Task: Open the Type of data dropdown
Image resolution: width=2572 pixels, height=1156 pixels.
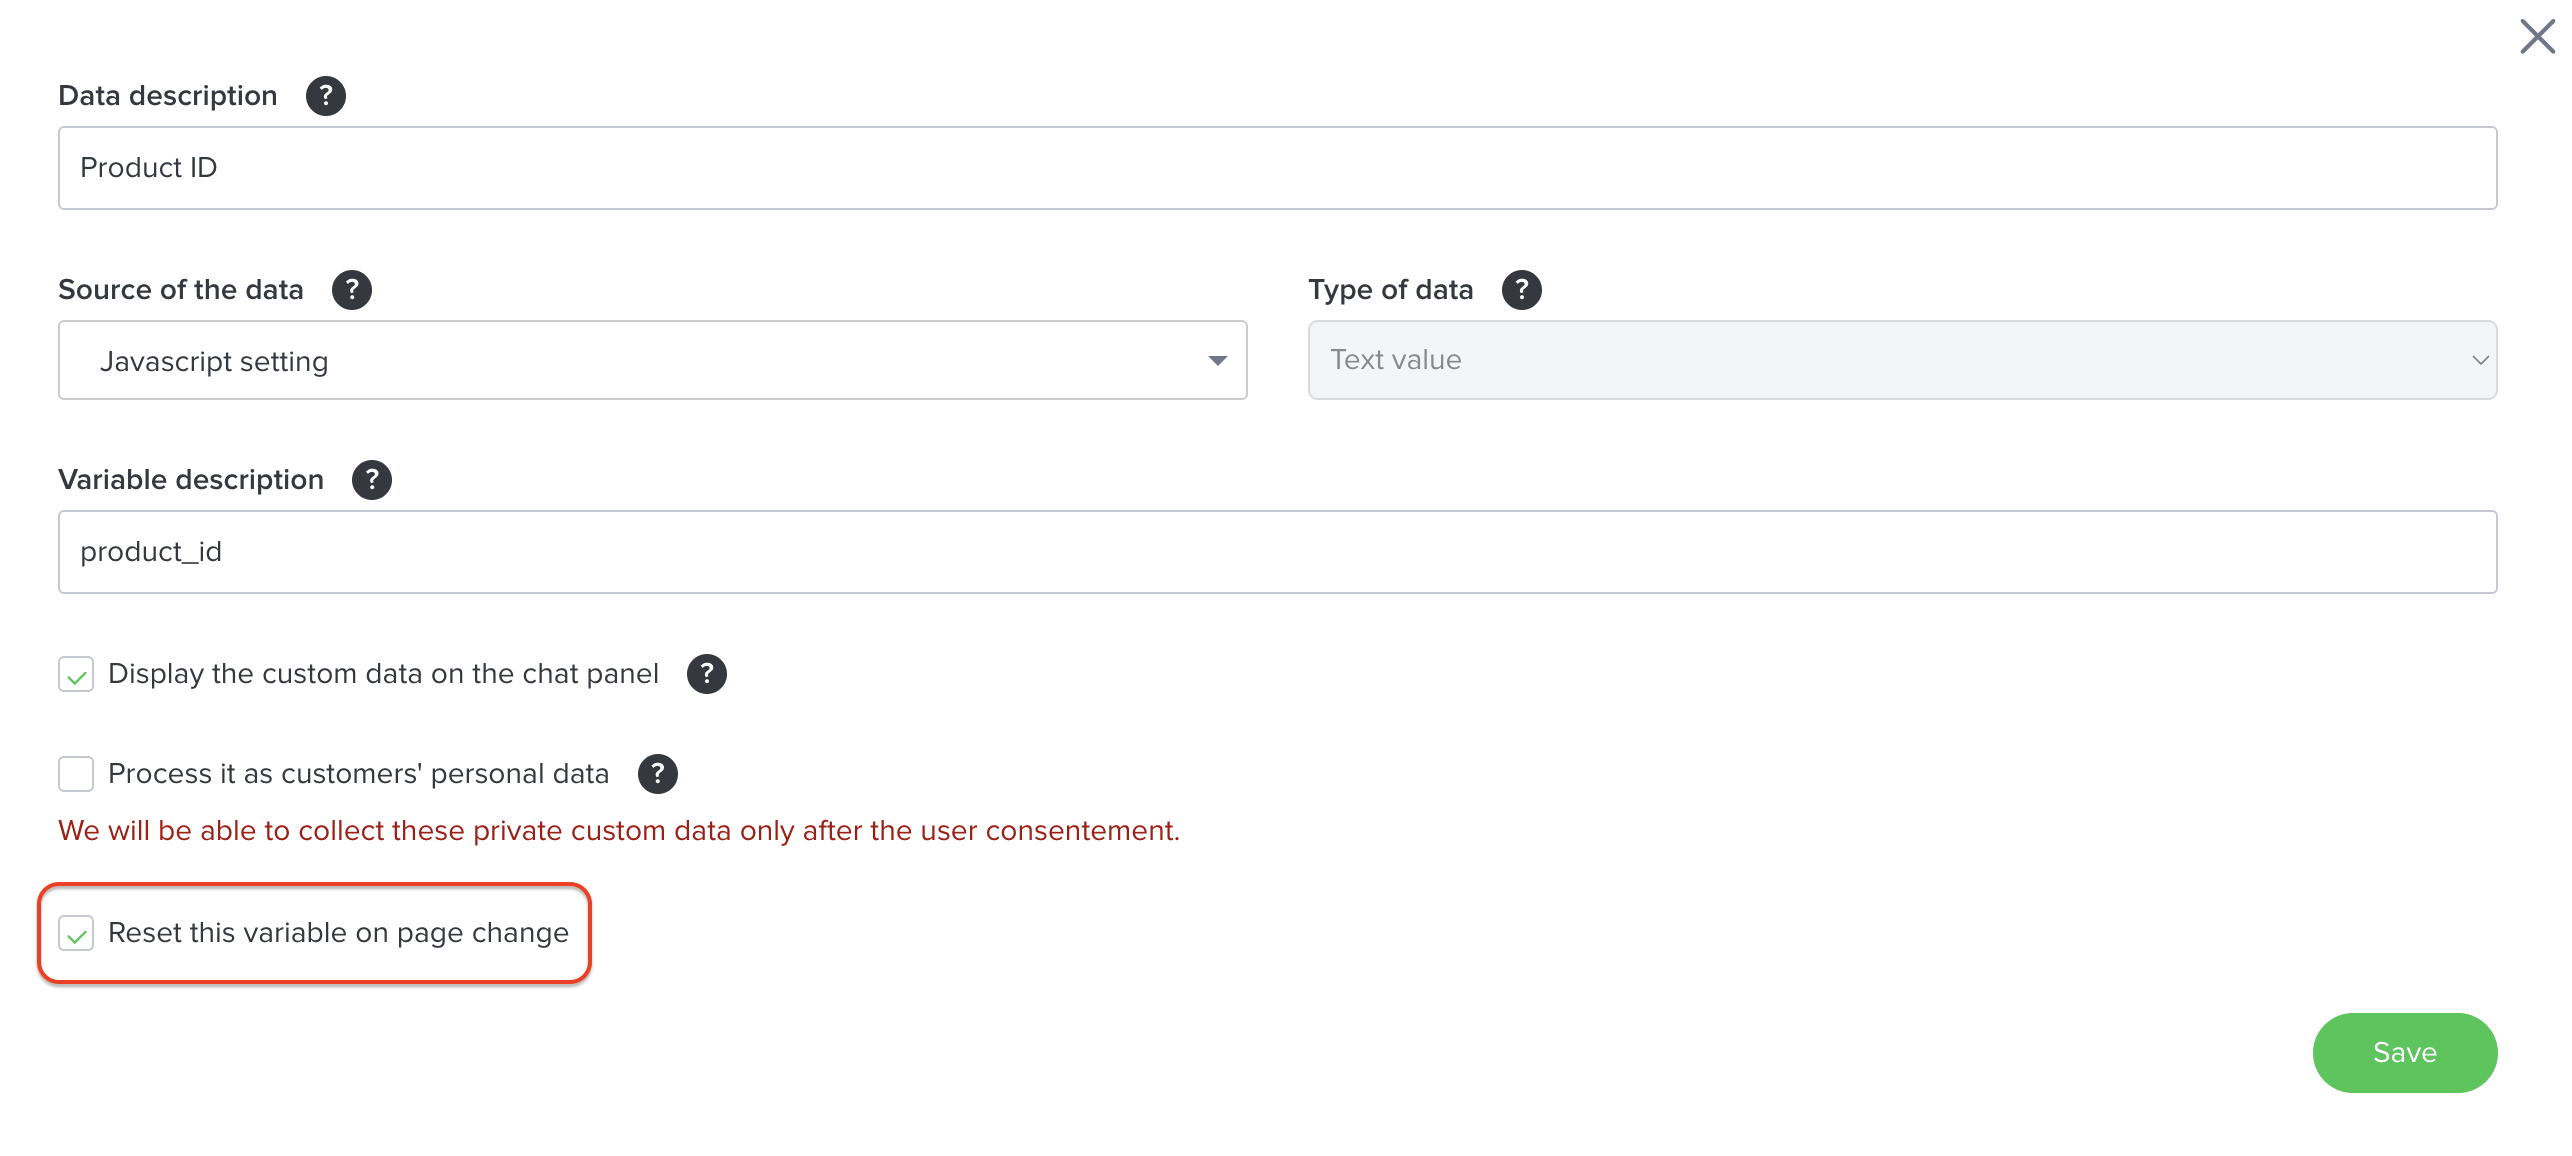Action: click(x=1900, y=361)
